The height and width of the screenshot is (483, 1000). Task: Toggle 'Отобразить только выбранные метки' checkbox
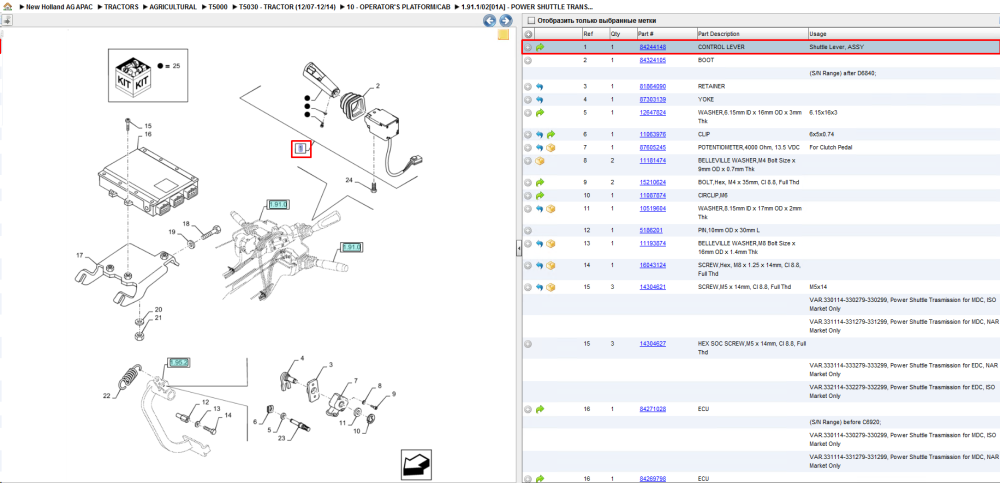click(531, 20)
